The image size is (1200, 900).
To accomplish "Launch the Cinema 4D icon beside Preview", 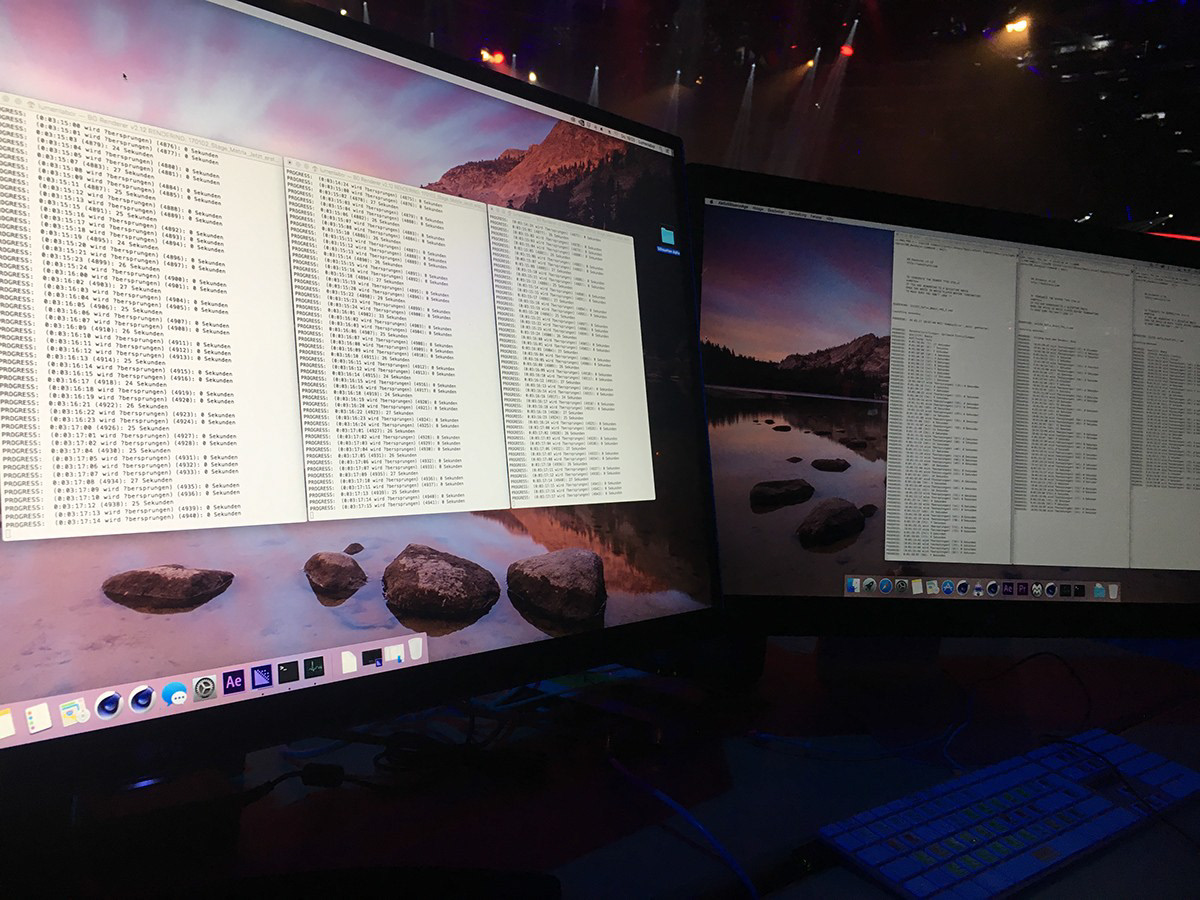I will coord(109,705).
